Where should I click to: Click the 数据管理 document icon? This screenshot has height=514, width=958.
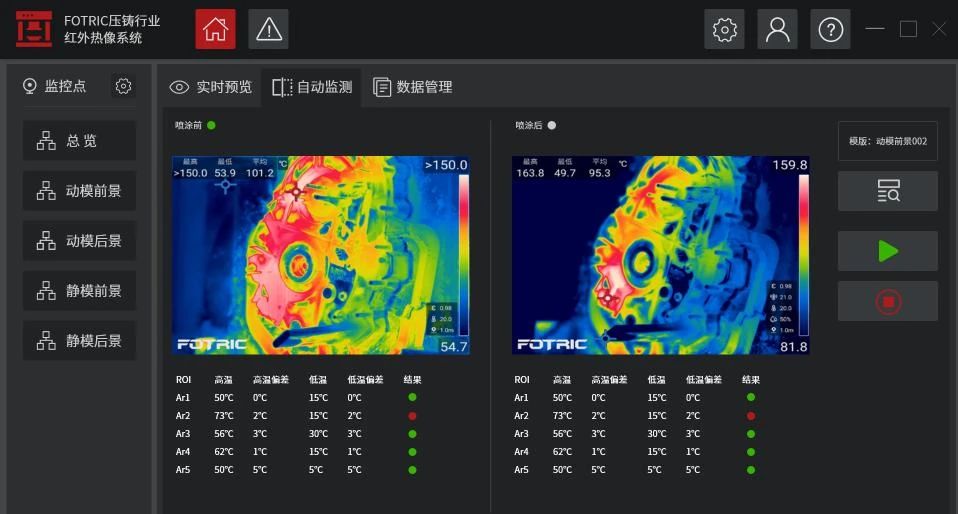coord(382,87)
